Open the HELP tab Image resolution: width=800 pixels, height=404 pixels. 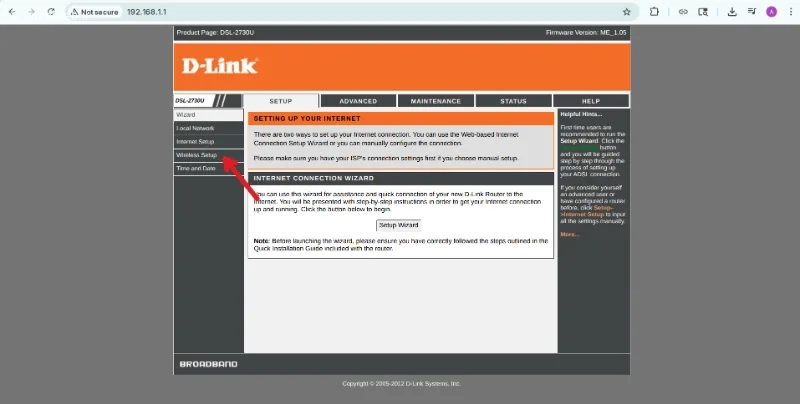(x=591, y=101)
